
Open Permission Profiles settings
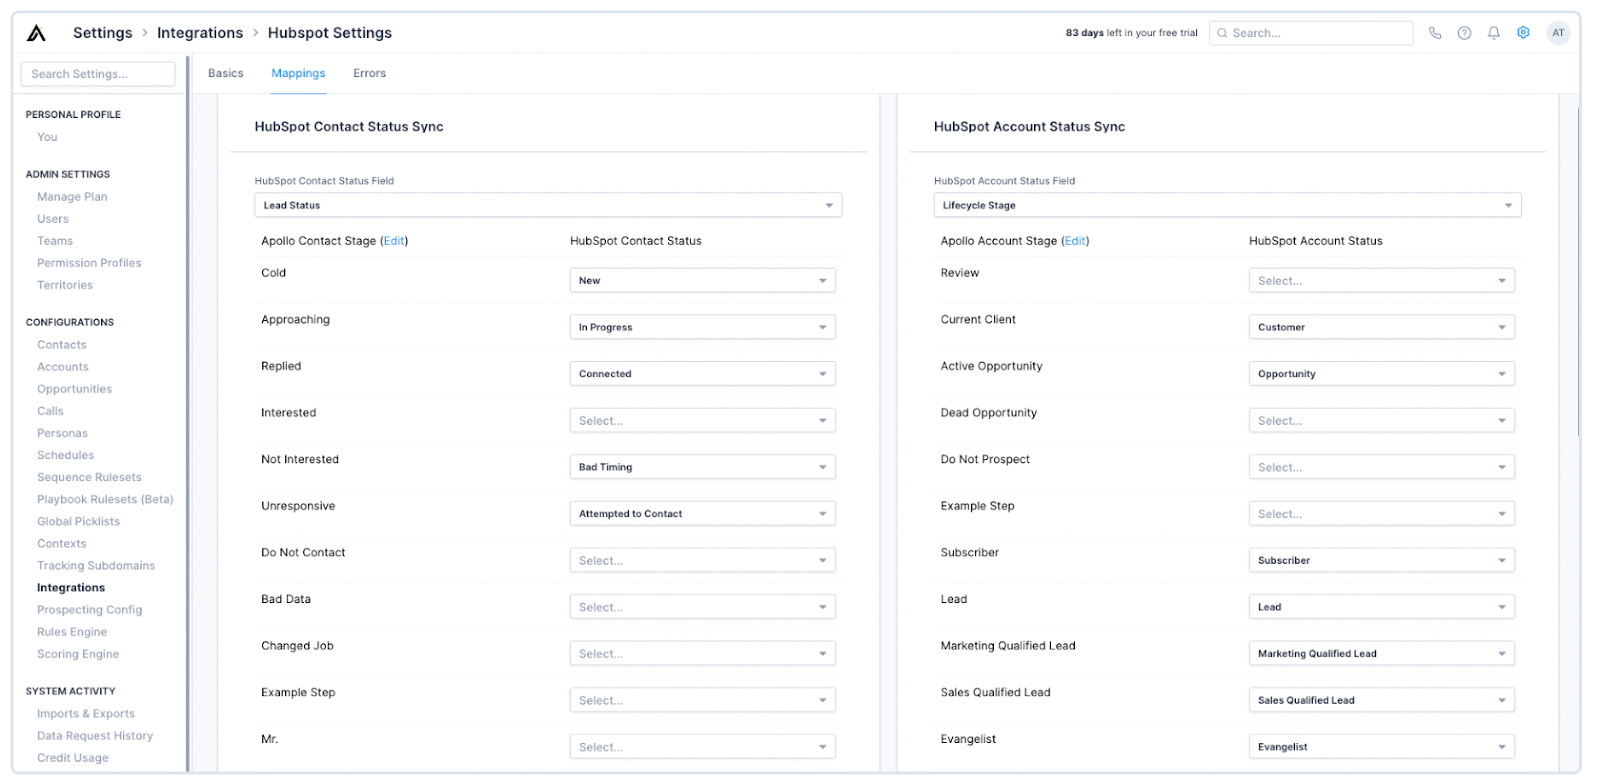[89, 263]
